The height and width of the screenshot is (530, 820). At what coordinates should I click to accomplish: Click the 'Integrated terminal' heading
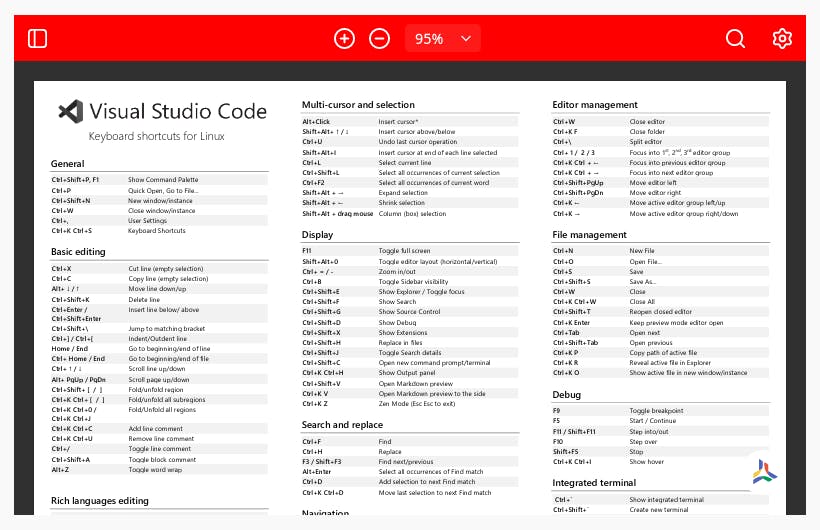coord(594,483)
